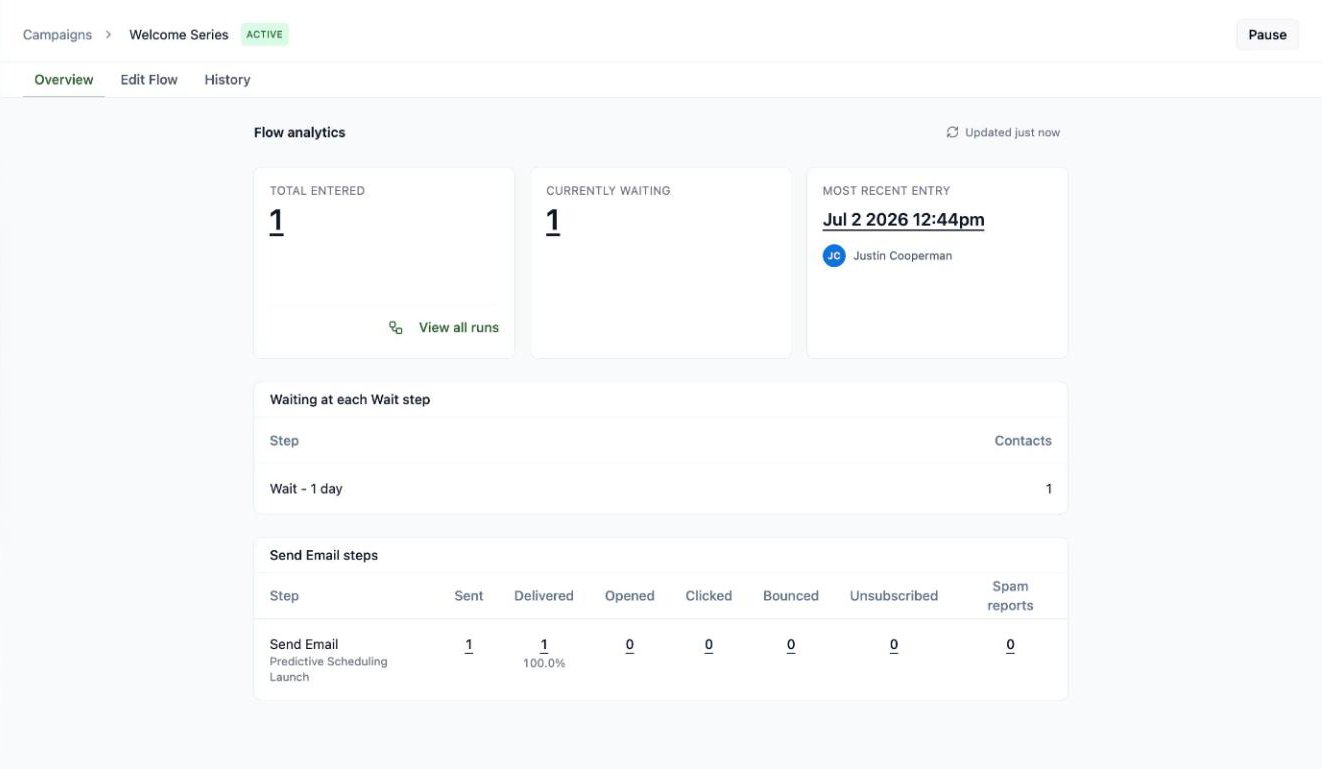Open the Campaigns breadcrumb link
Viewport: 1322px width, 769px height.
[57, 35]
